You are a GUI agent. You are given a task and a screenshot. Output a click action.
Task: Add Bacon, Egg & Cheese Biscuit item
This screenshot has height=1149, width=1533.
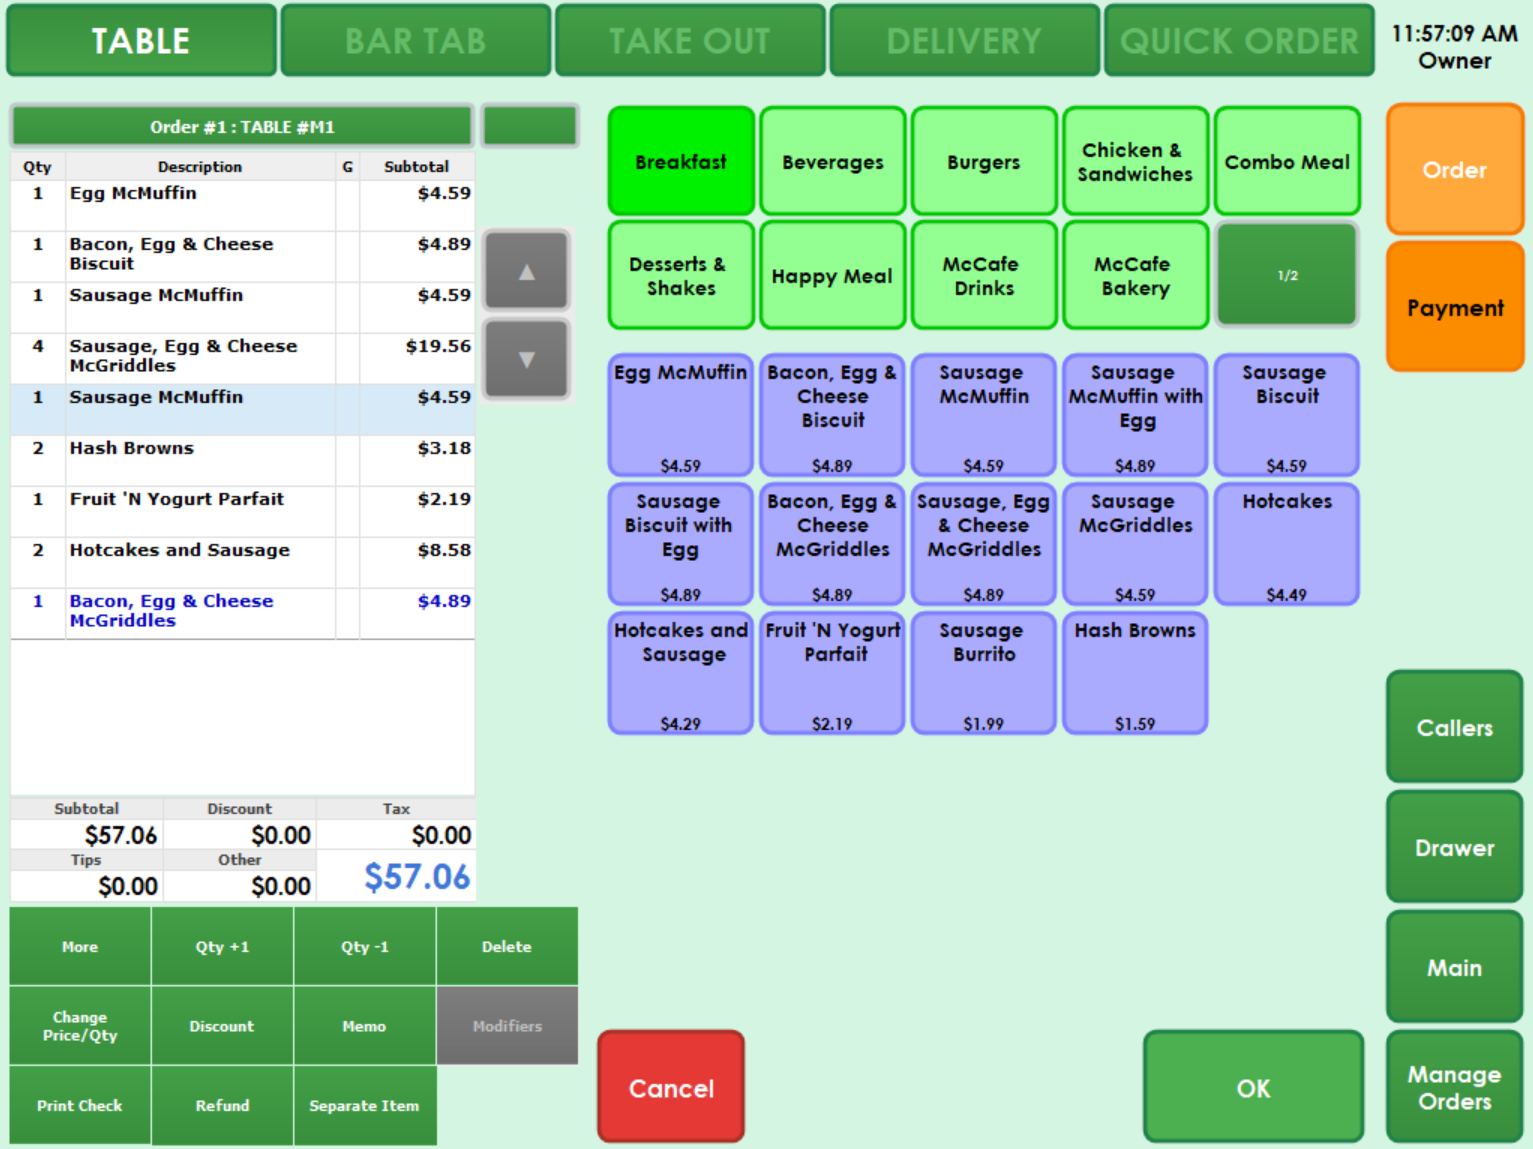pos(833,415)
